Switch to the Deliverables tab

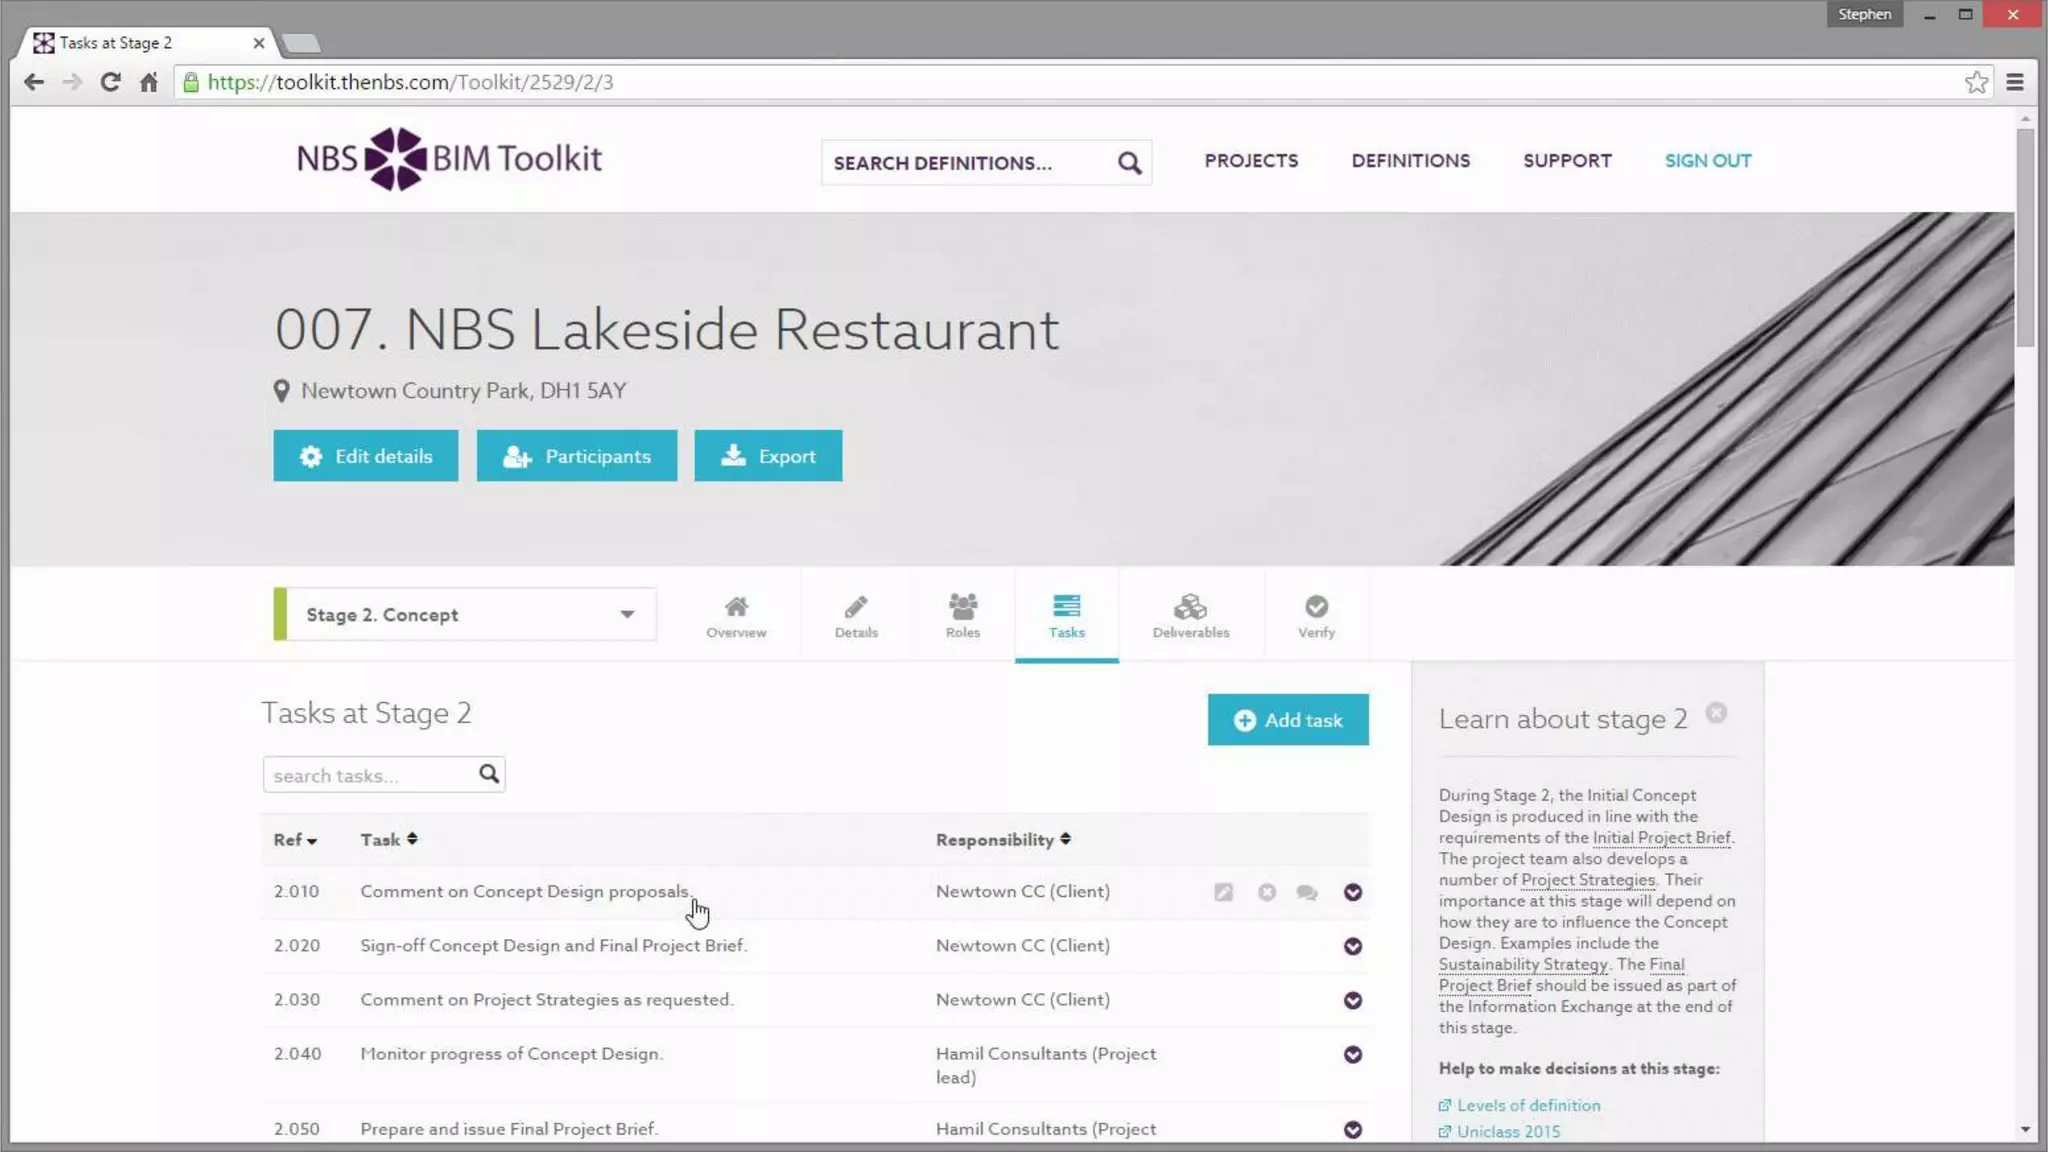pos(1190,615)
